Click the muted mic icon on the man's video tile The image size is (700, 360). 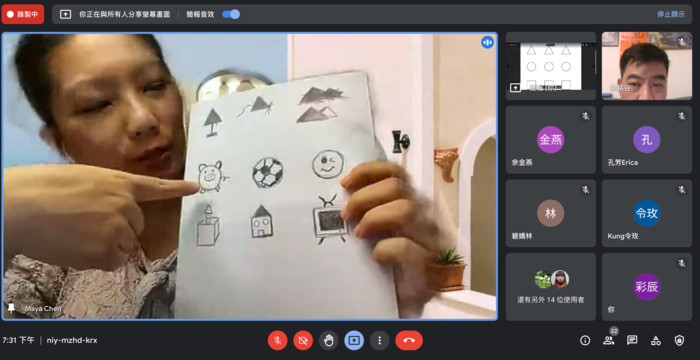click(x=681, y=42)
